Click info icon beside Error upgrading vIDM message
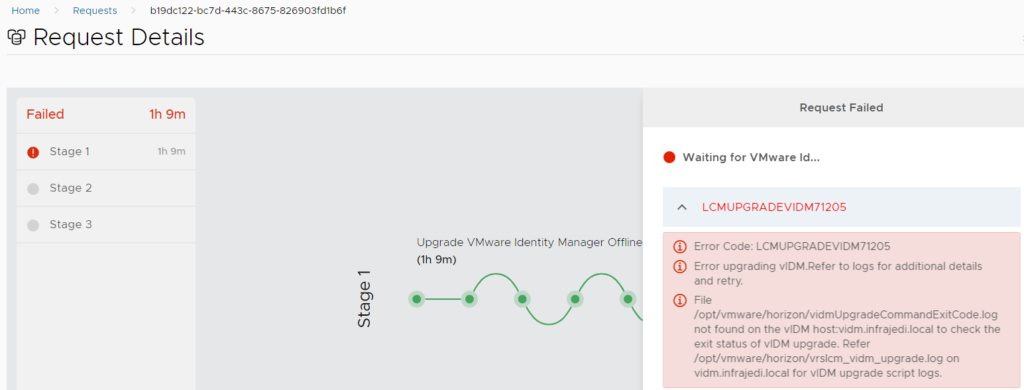 (680, 267)
